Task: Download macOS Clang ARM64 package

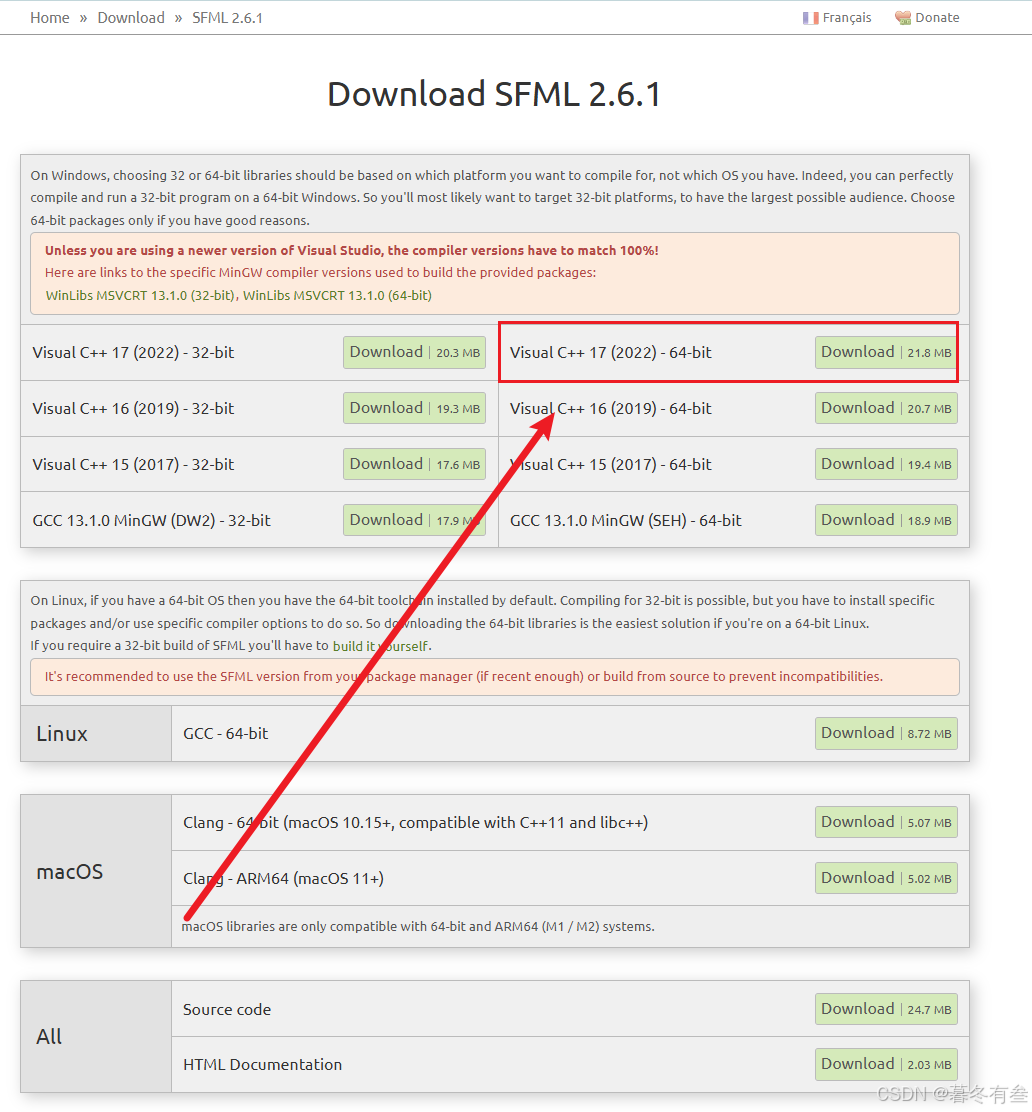Action: [x=886, y=878]
